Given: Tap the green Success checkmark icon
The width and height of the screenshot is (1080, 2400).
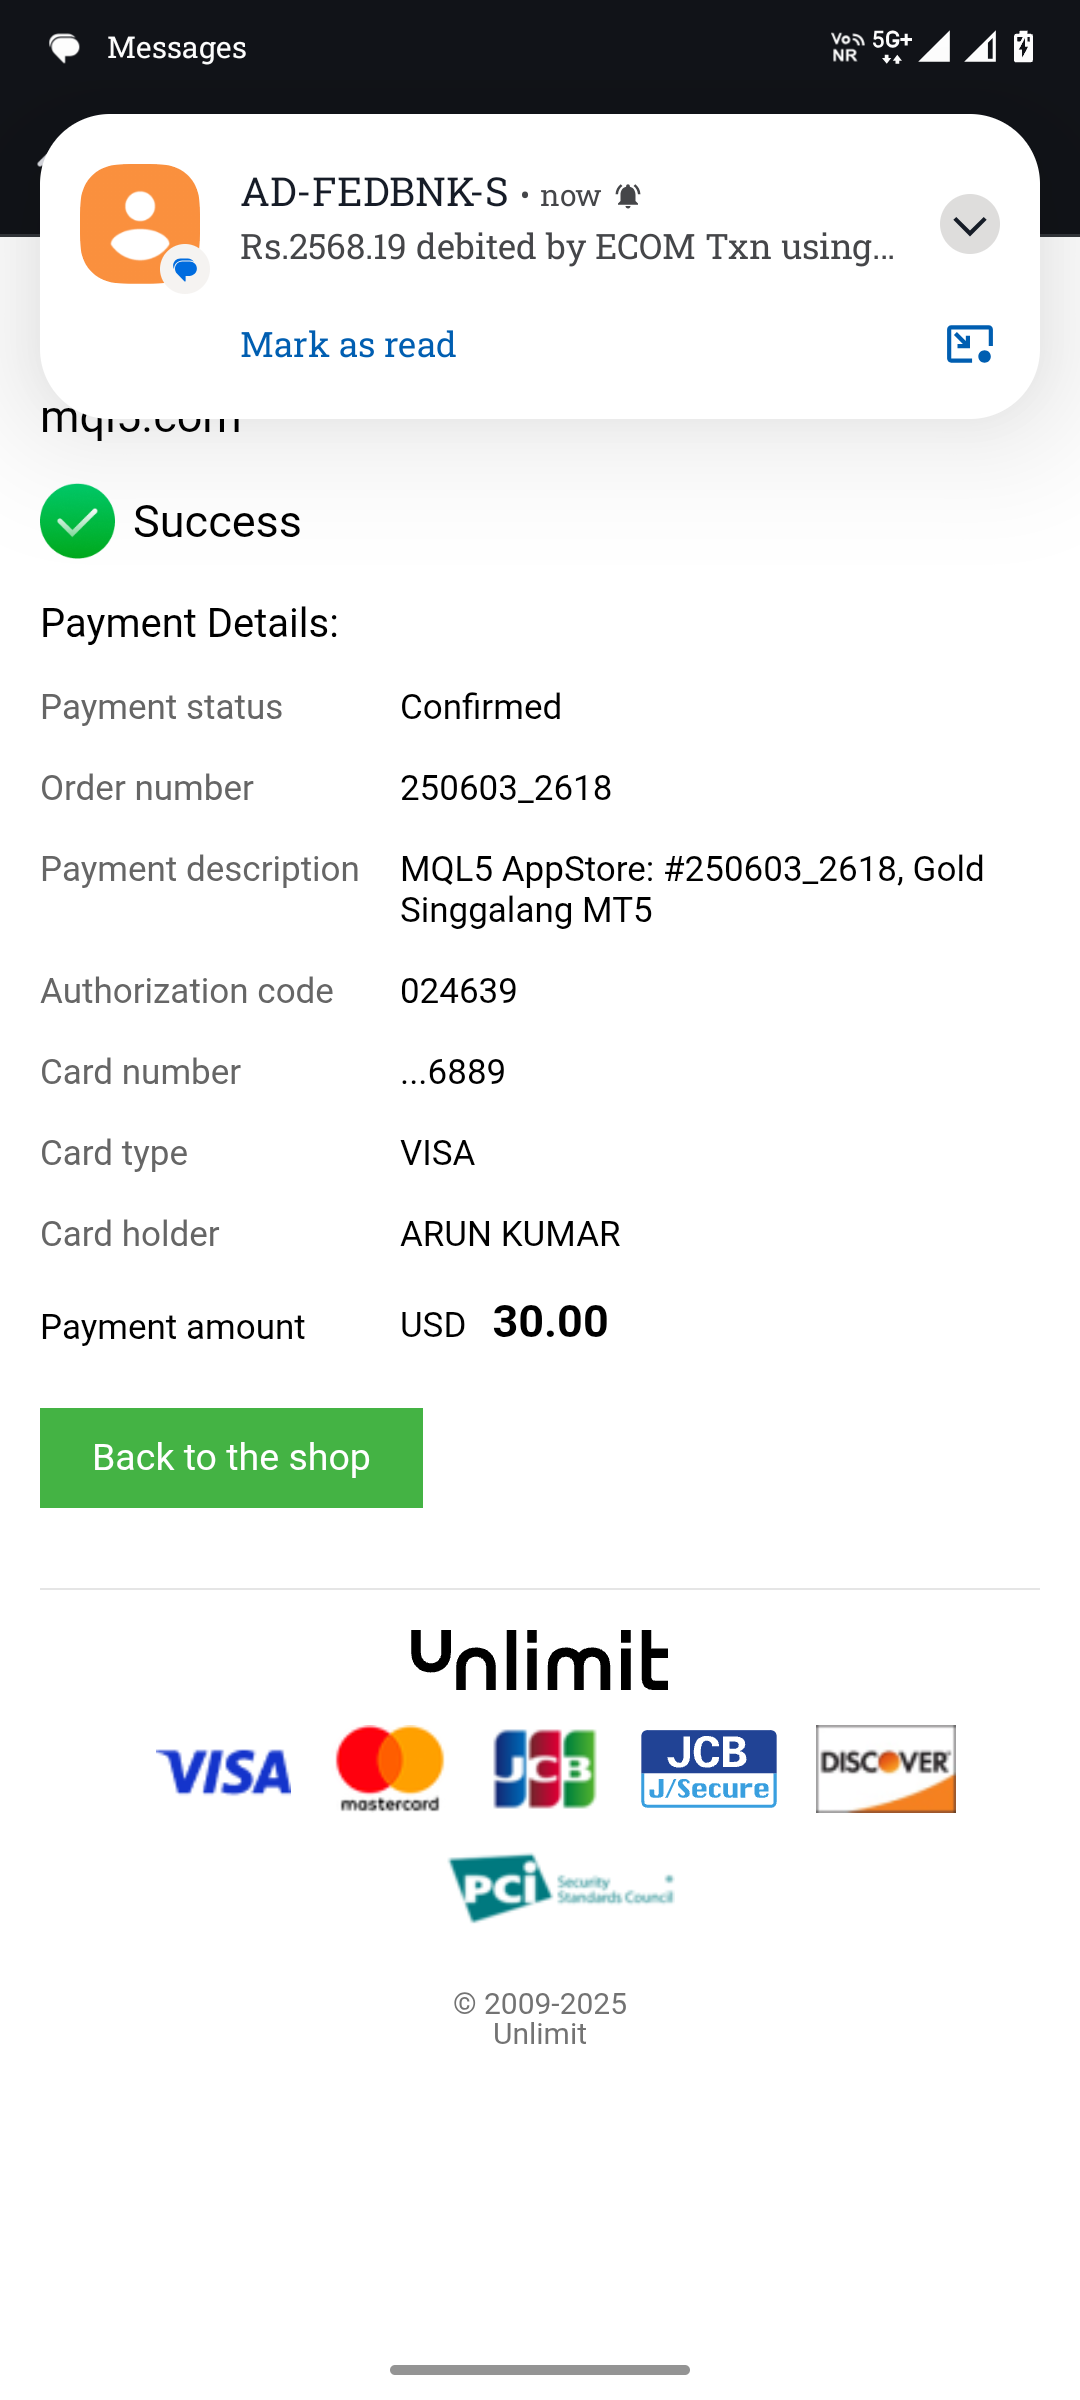Looking at the screenshot, I should click(77, 521).
